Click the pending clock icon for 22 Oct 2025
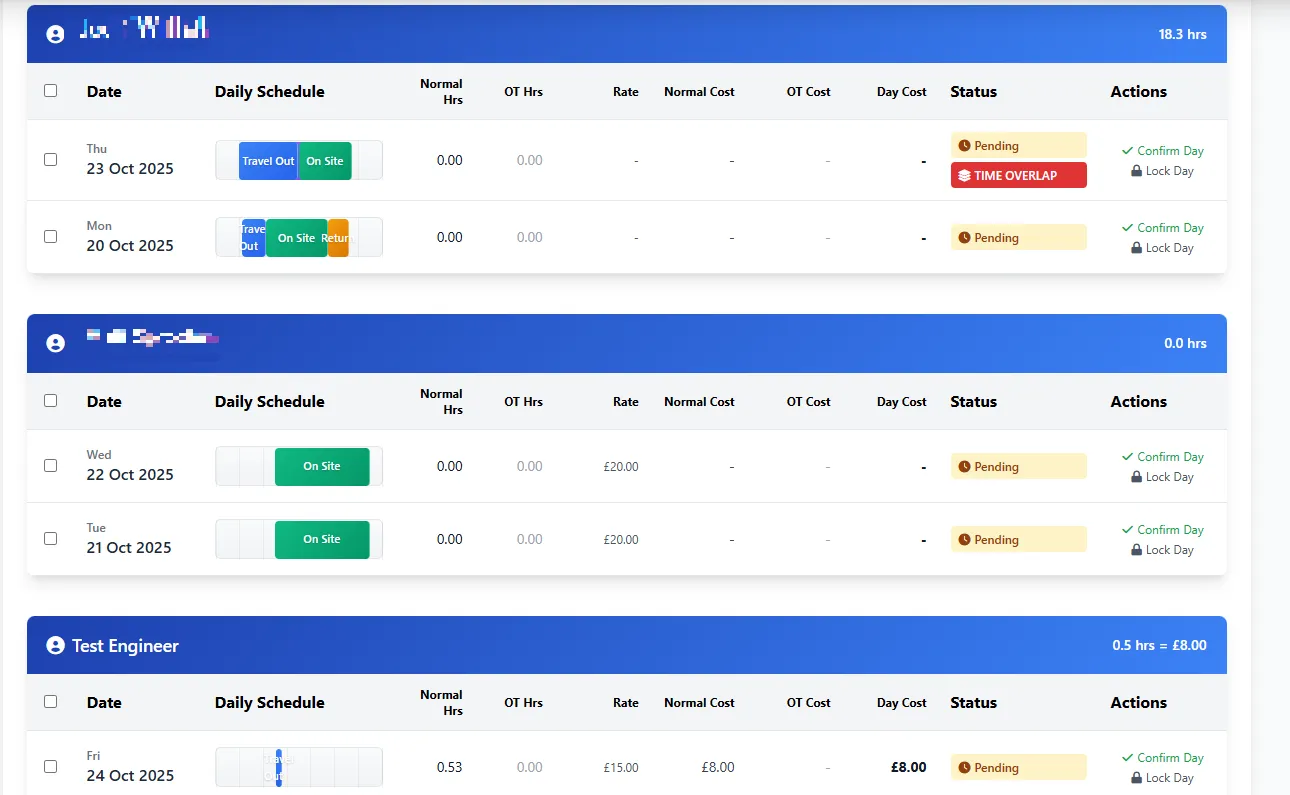1290x795 pixels. tap(964, 467)
